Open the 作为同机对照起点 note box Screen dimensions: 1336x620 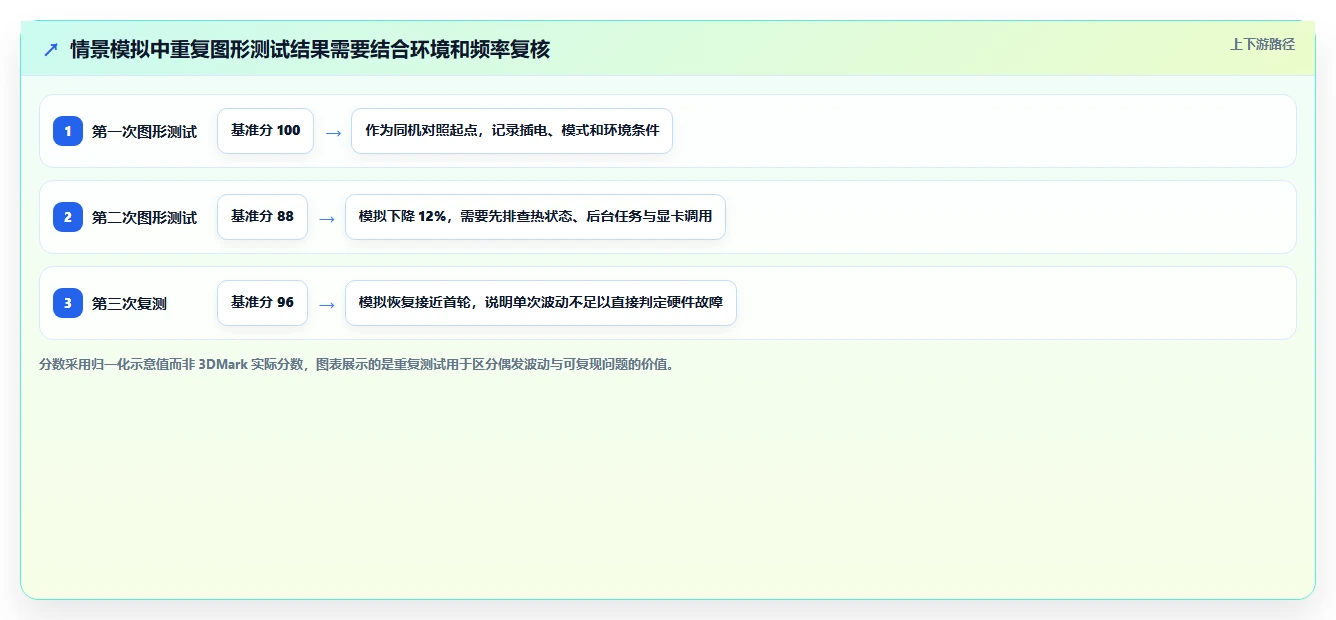click(512, 131)
